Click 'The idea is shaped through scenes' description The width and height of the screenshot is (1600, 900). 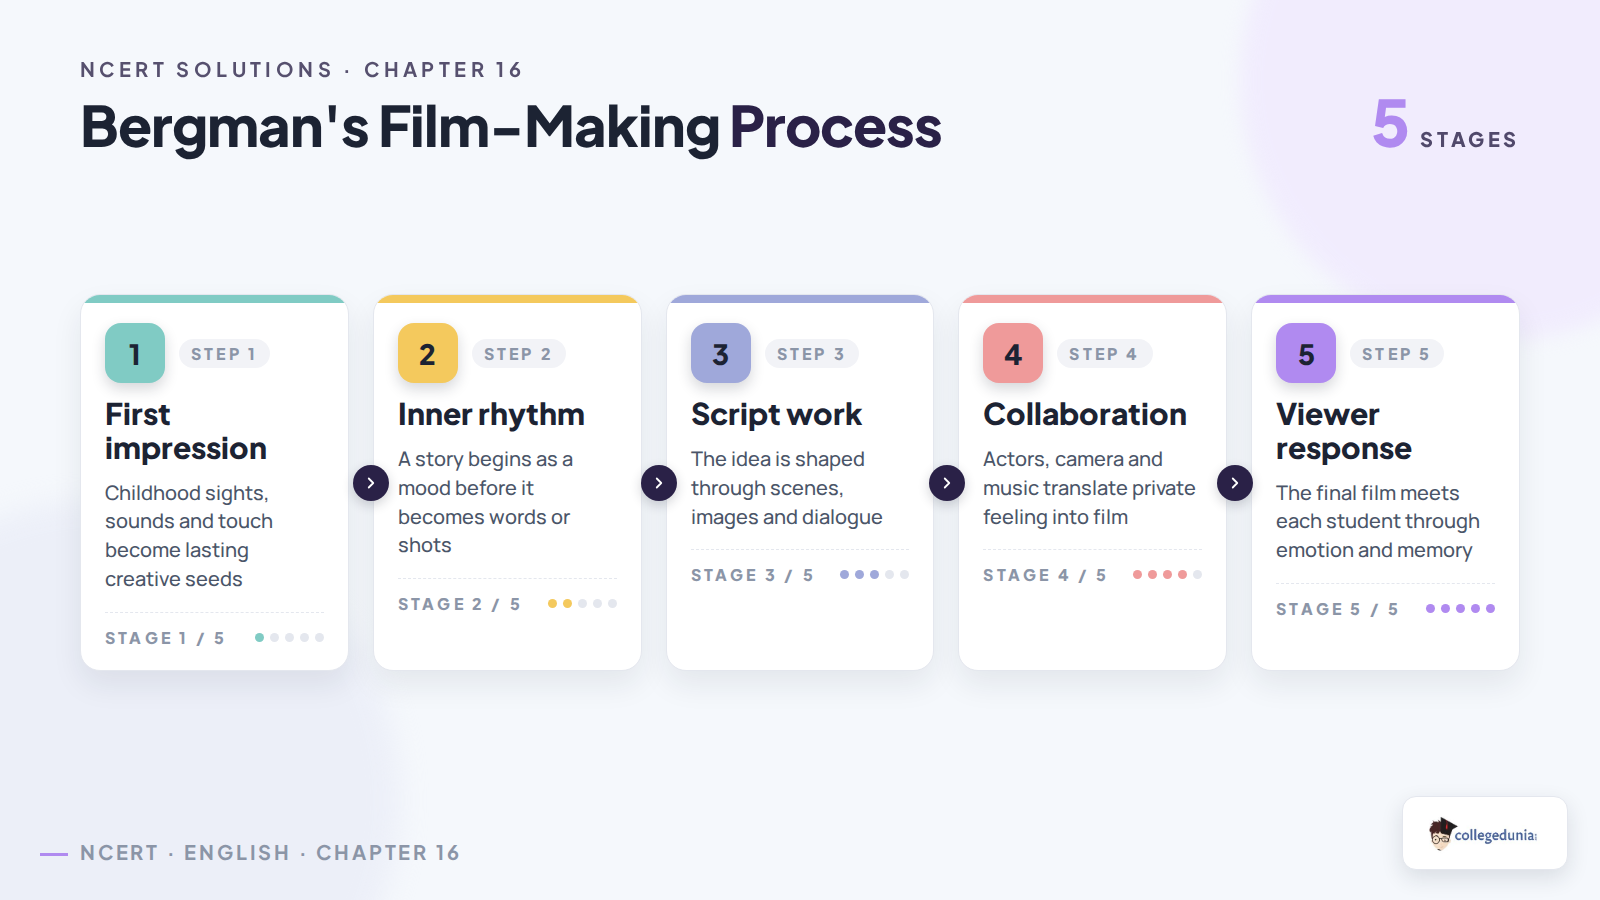coord(787,488)
